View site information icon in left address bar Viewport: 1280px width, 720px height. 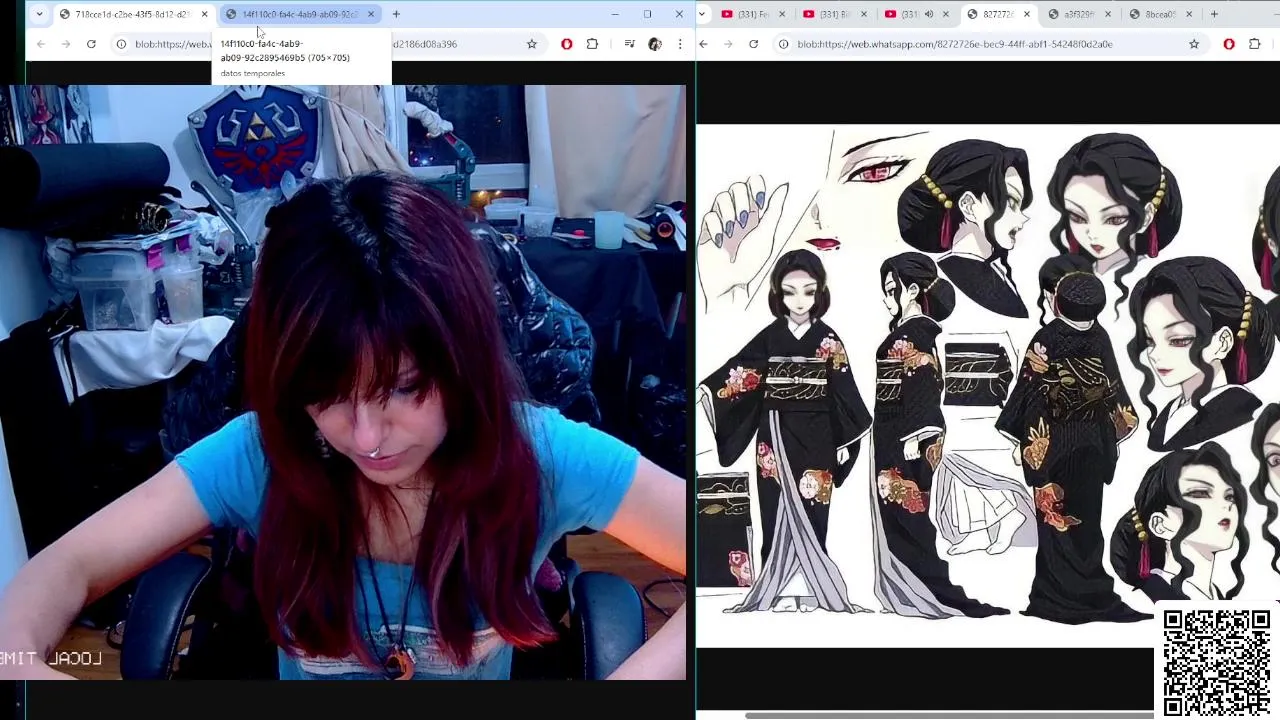click(x=121, y=44)
